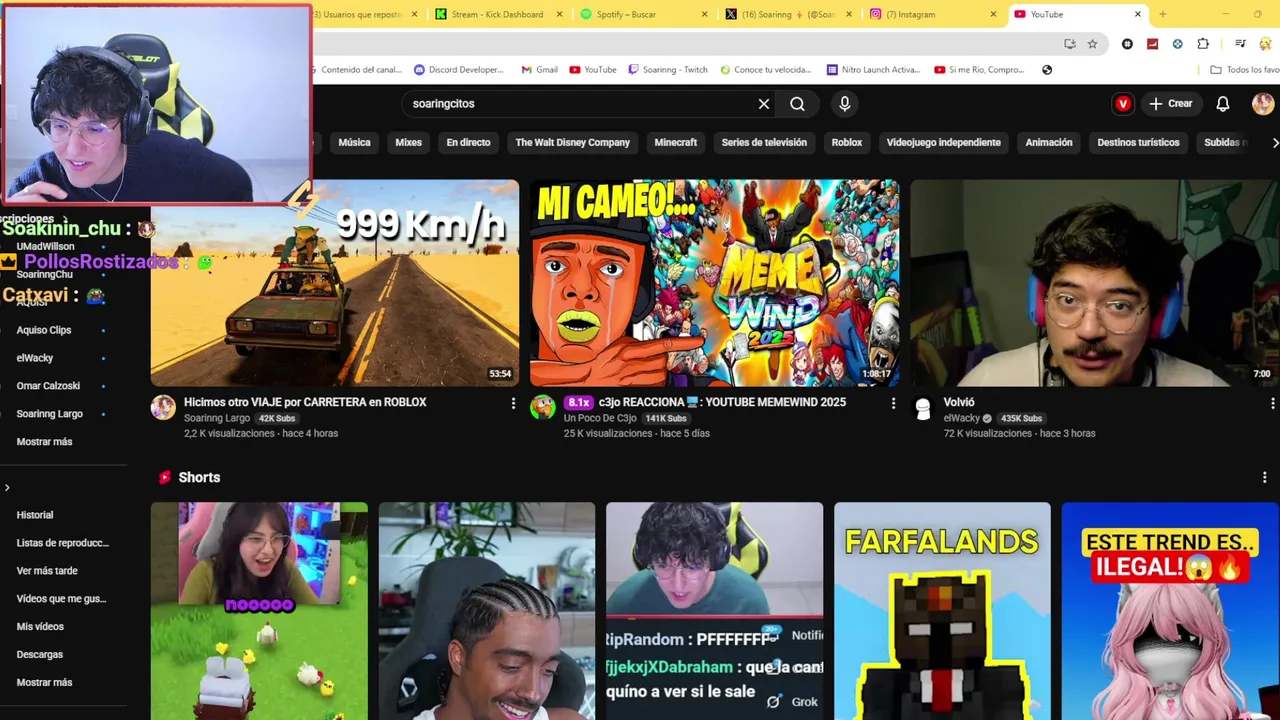
Task: Select the Destinos turísticos chip
Action: 1138,143
